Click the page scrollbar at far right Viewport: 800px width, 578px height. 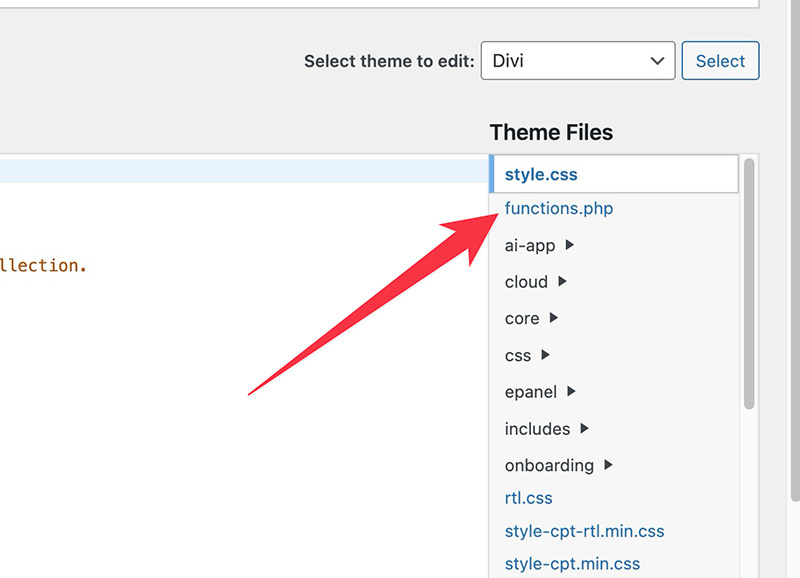(x=795, y=250)
